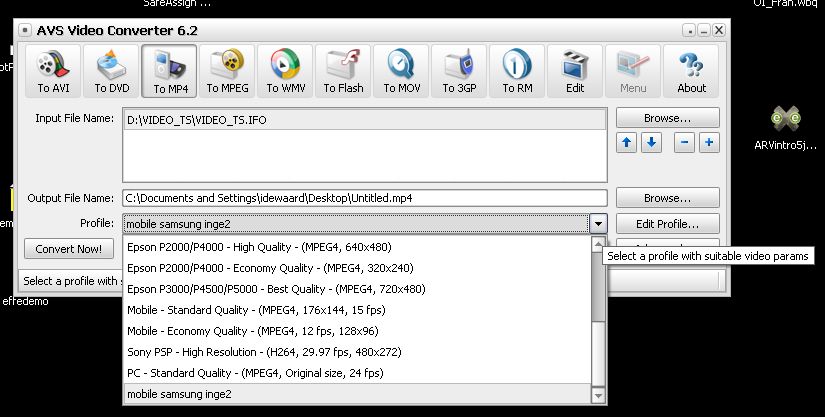Collapse the Profile dropdown arrow
This screenshot has width=825, height=417.
click(x=598, y=224)
